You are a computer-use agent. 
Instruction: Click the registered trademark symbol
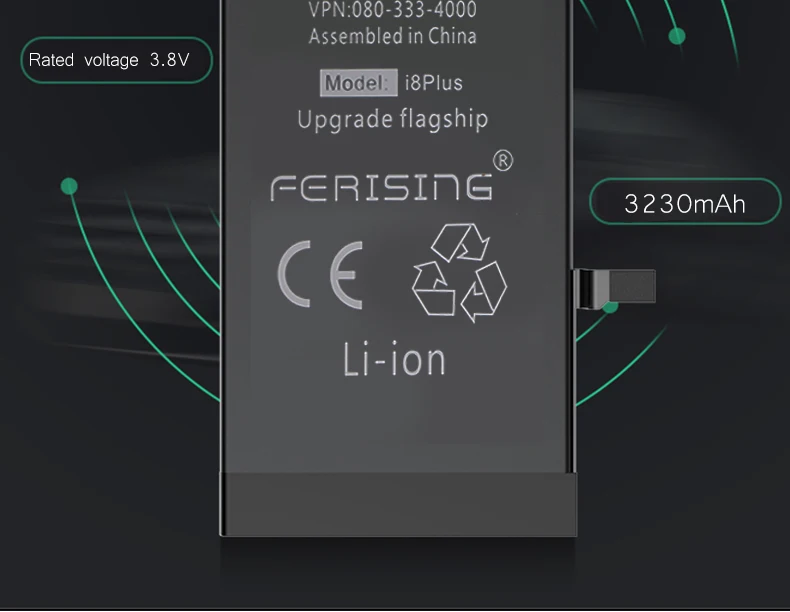coord(502,161)
